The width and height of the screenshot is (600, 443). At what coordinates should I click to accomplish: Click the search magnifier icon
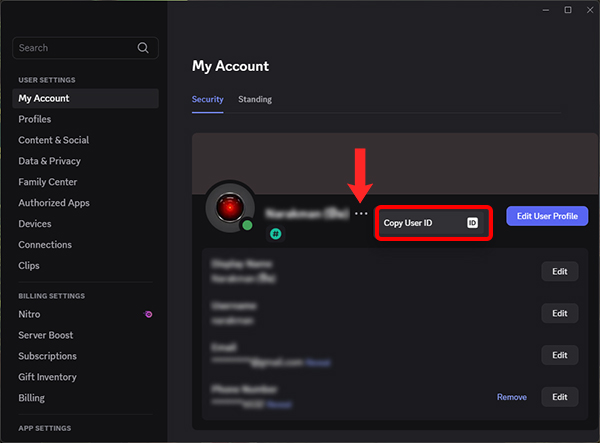point(143,48)
